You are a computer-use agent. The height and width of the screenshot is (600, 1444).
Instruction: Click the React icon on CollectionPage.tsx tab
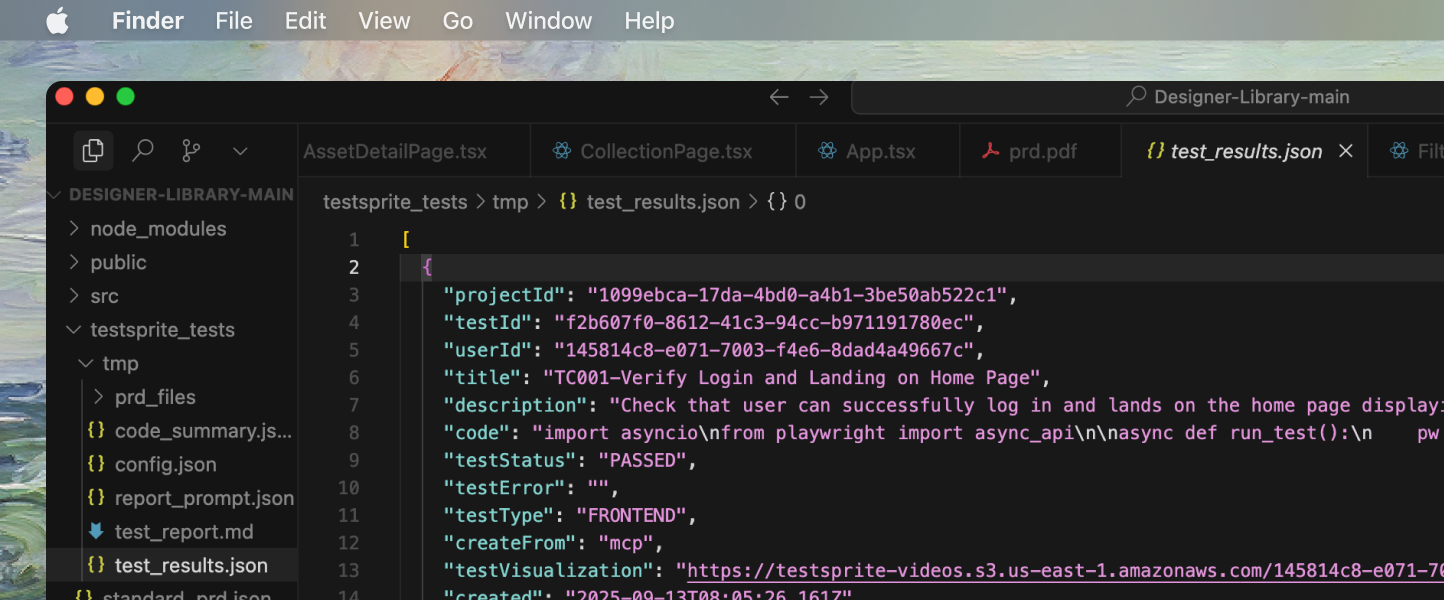(562, 151)
